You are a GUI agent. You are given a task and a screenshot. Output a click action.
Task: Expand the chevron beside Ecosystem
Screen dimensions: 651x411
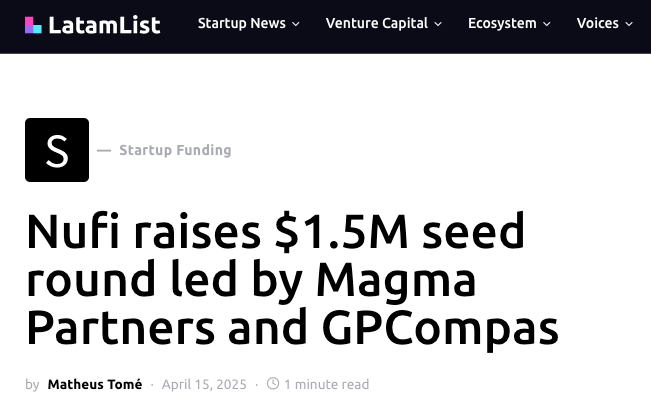coord(547,24)
